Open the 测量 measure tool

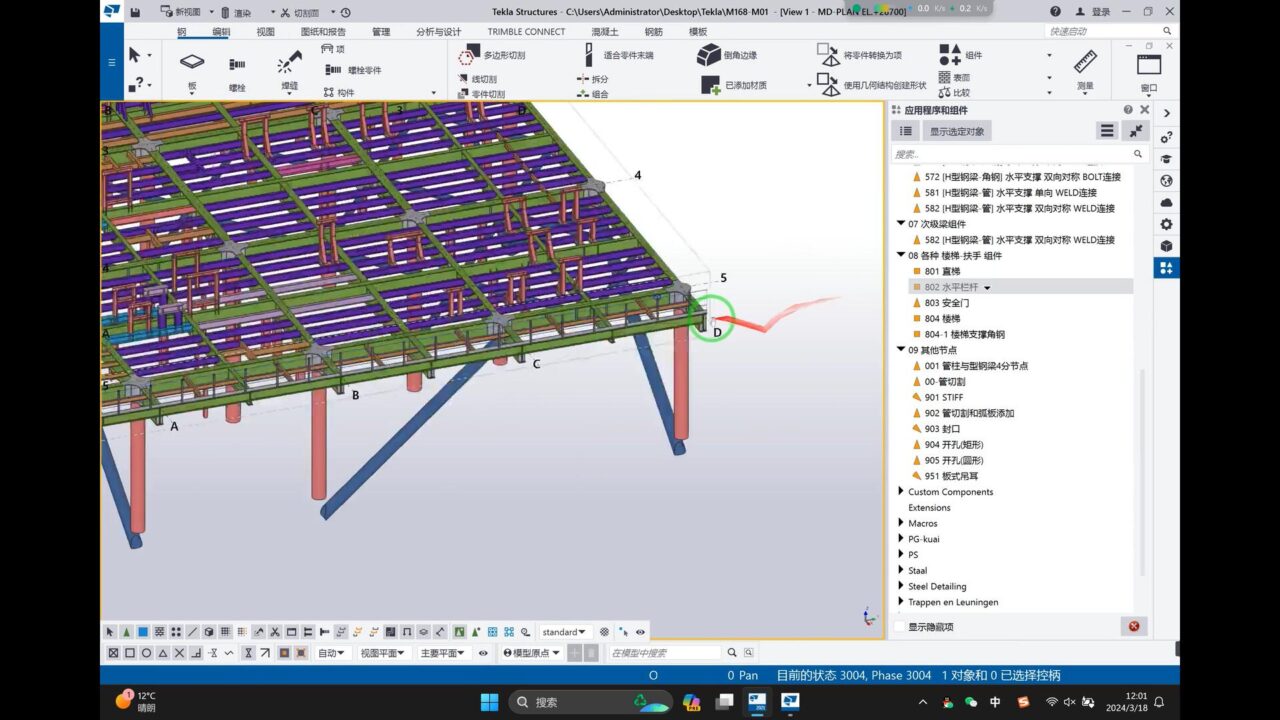click(1085, 70)
